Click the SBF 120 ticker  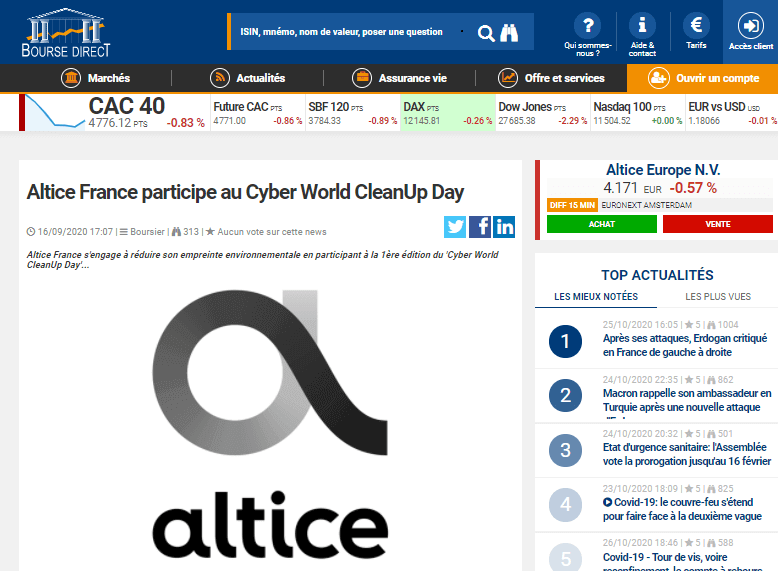(352, 113)
